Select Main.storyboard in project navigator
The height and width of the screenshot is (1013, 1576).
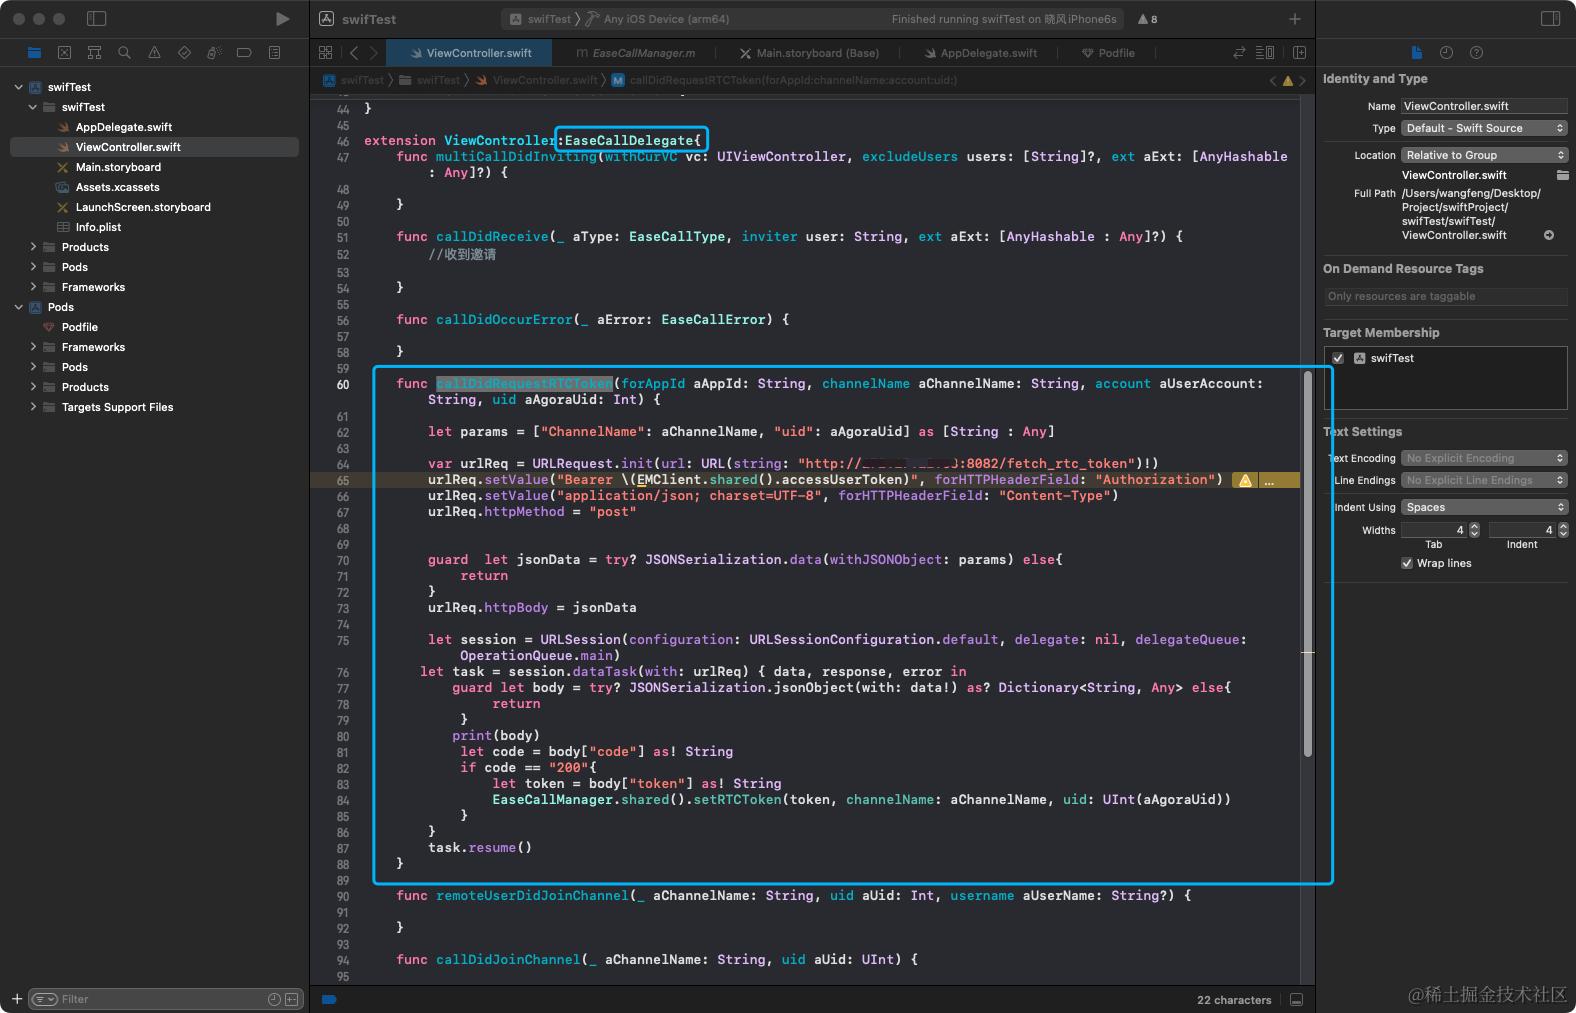[118, 167]
